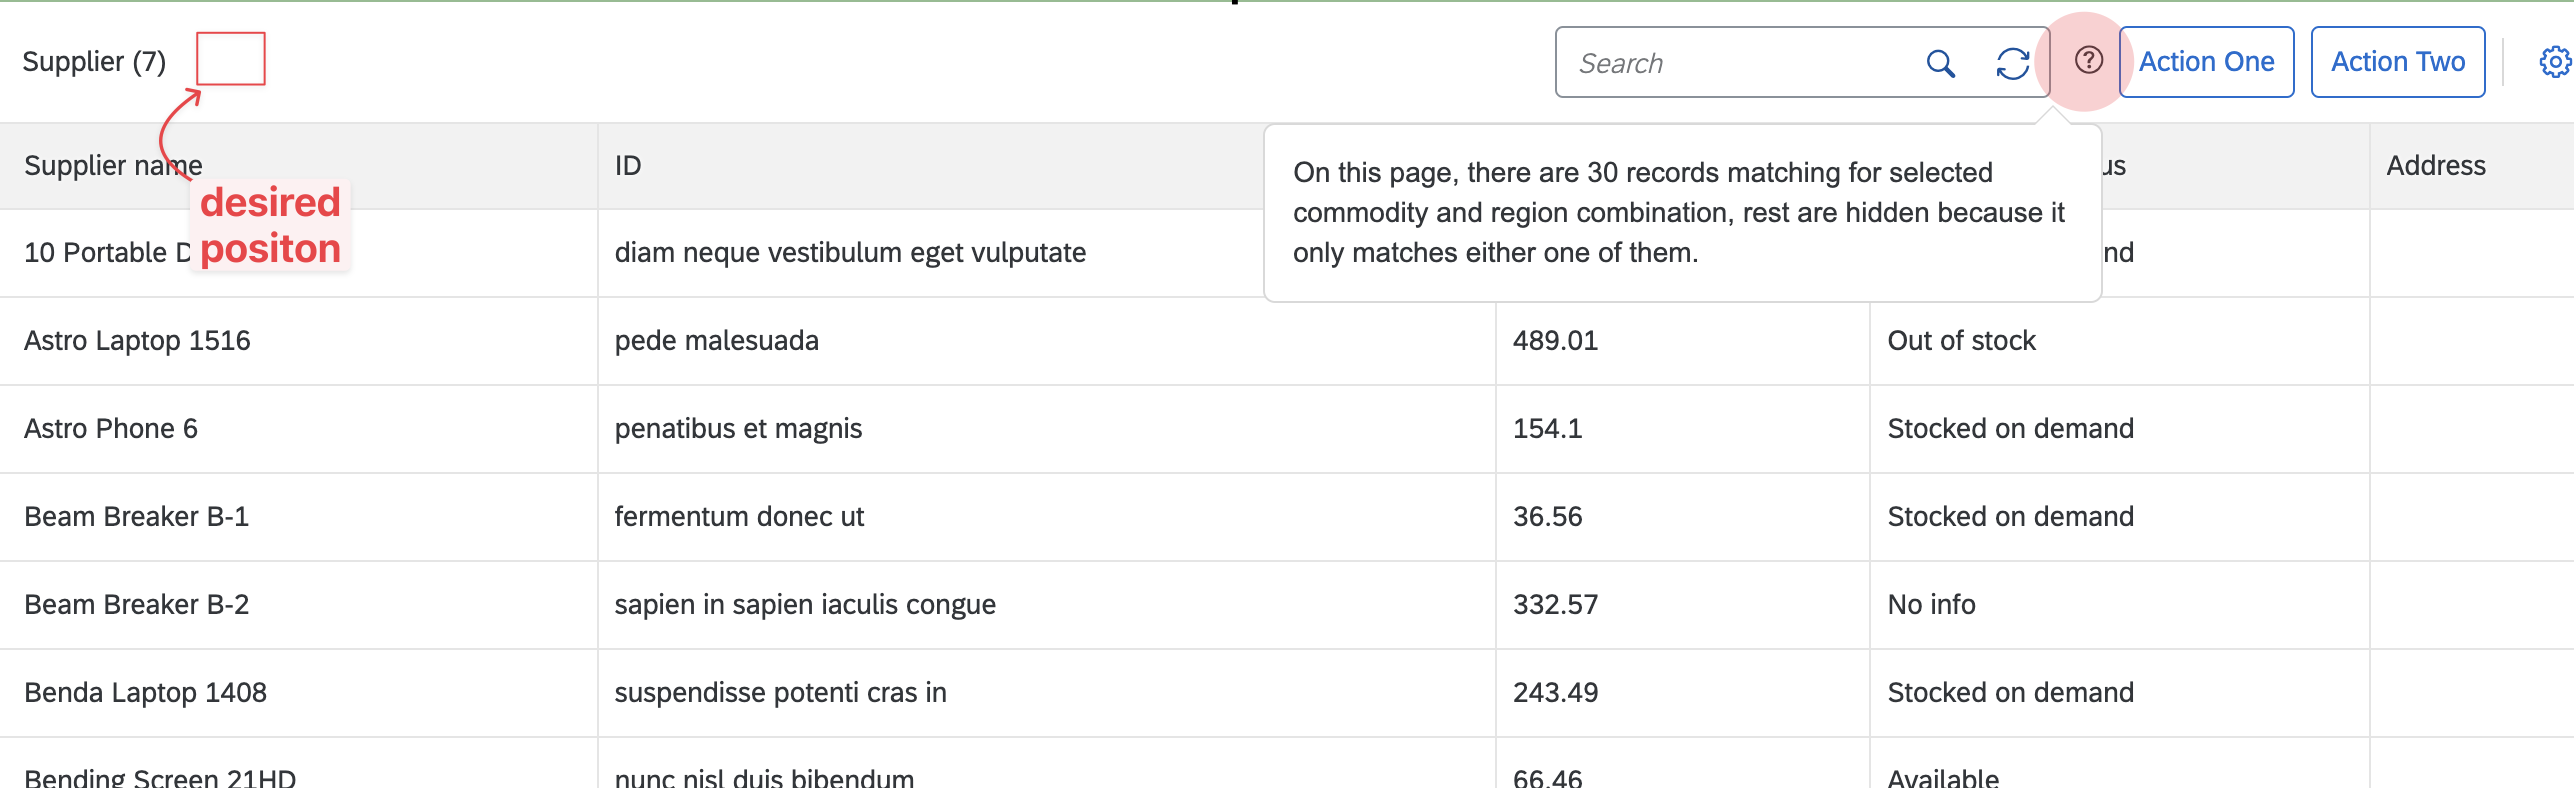Sort by the Supplier name column header
Screen dimensions: 2574x788
[x=113, y=164]
